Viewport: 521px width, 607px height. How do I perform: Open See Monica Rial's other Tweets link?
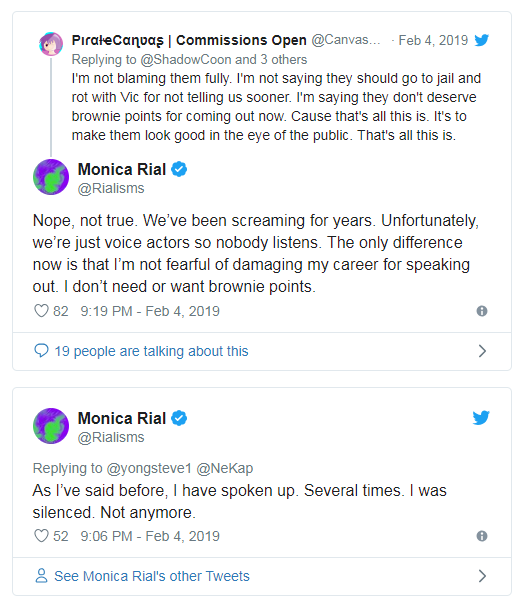[152, 576]
